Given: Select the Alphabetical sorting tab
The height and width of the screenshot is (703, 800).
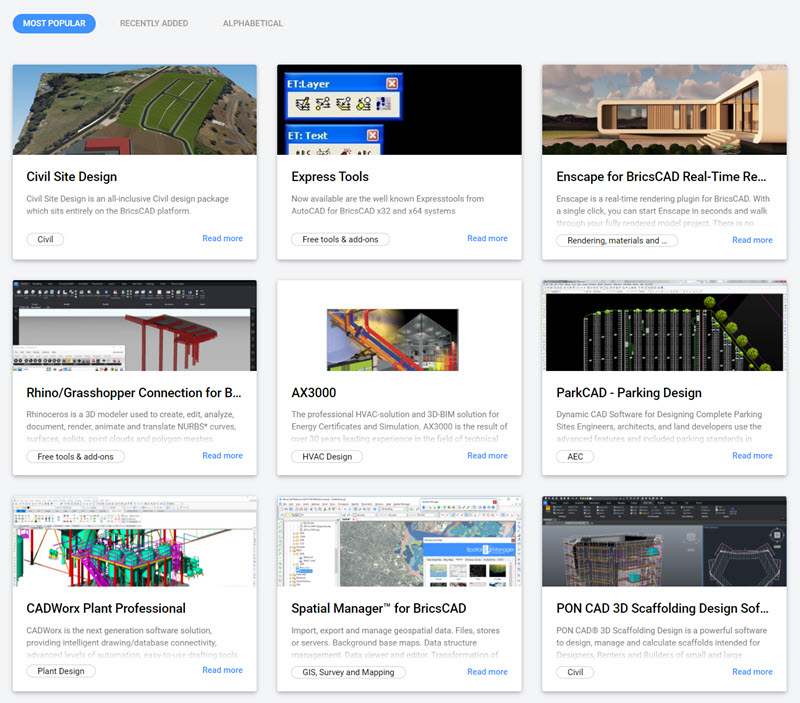Looking at the screenshot, I should pyautogui.click(x=252, y=23).
